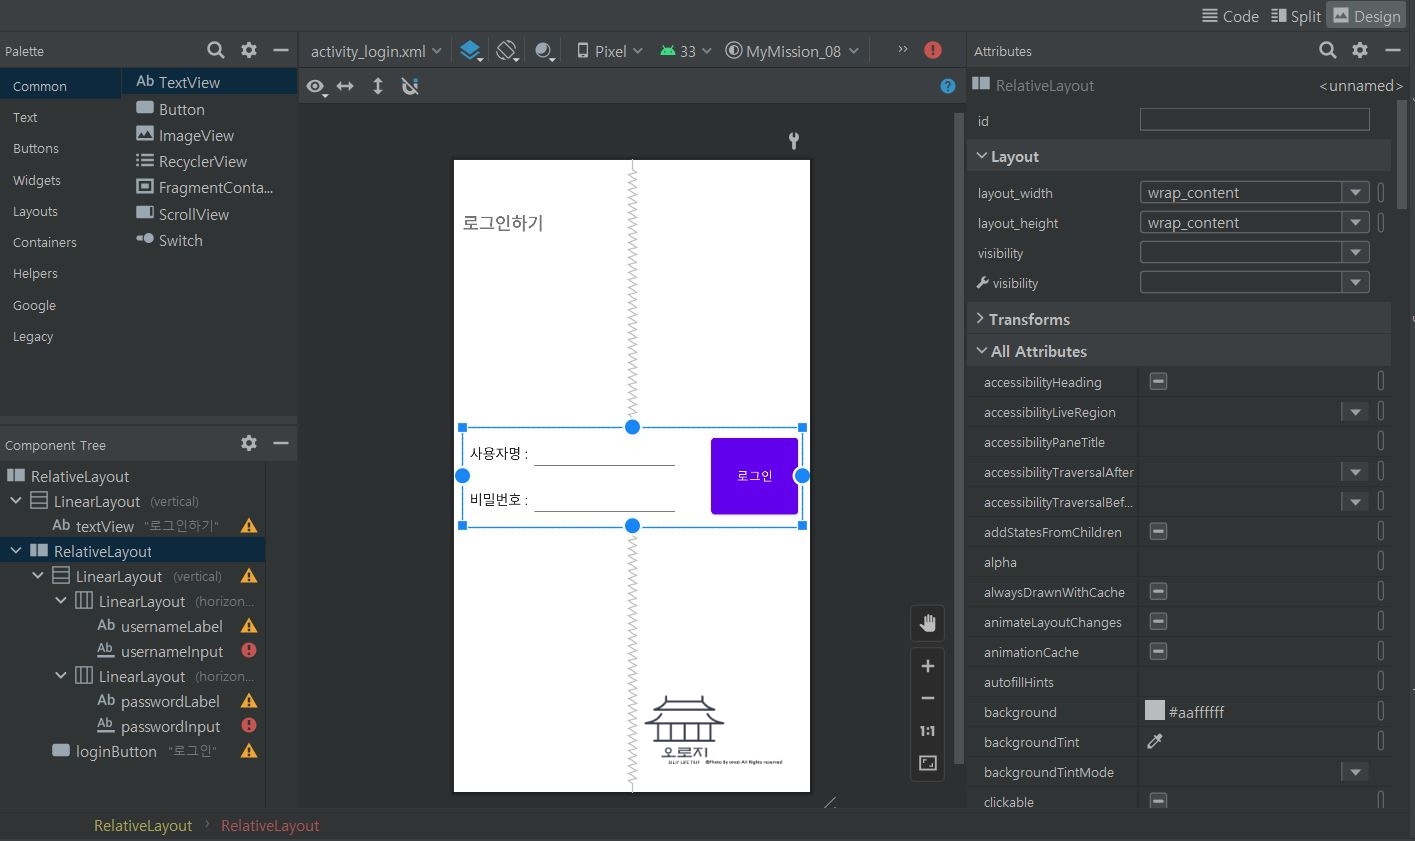The height and width of the screenshot is (841, 1415).
Task: View warning on textView row
Action: point(249,525)
